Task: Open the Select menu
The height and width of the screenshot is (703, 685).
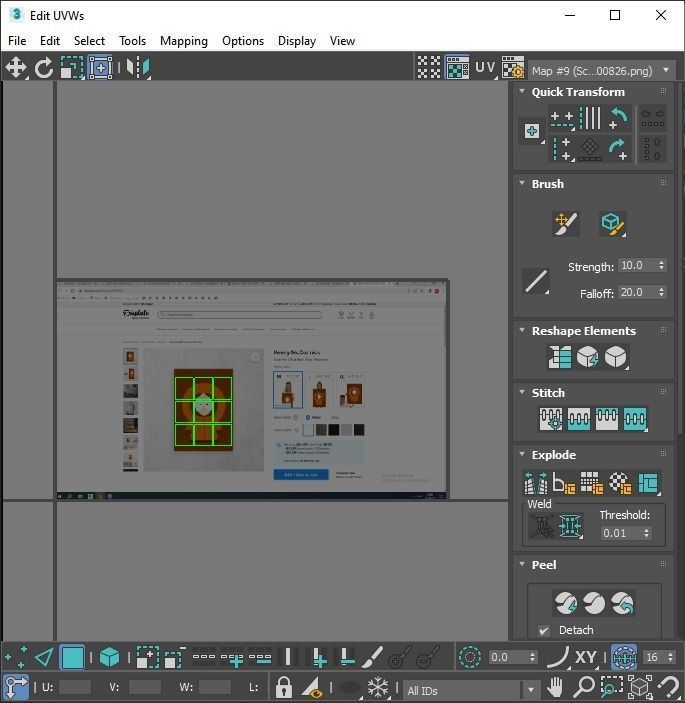Action: [x=89, y=41]
